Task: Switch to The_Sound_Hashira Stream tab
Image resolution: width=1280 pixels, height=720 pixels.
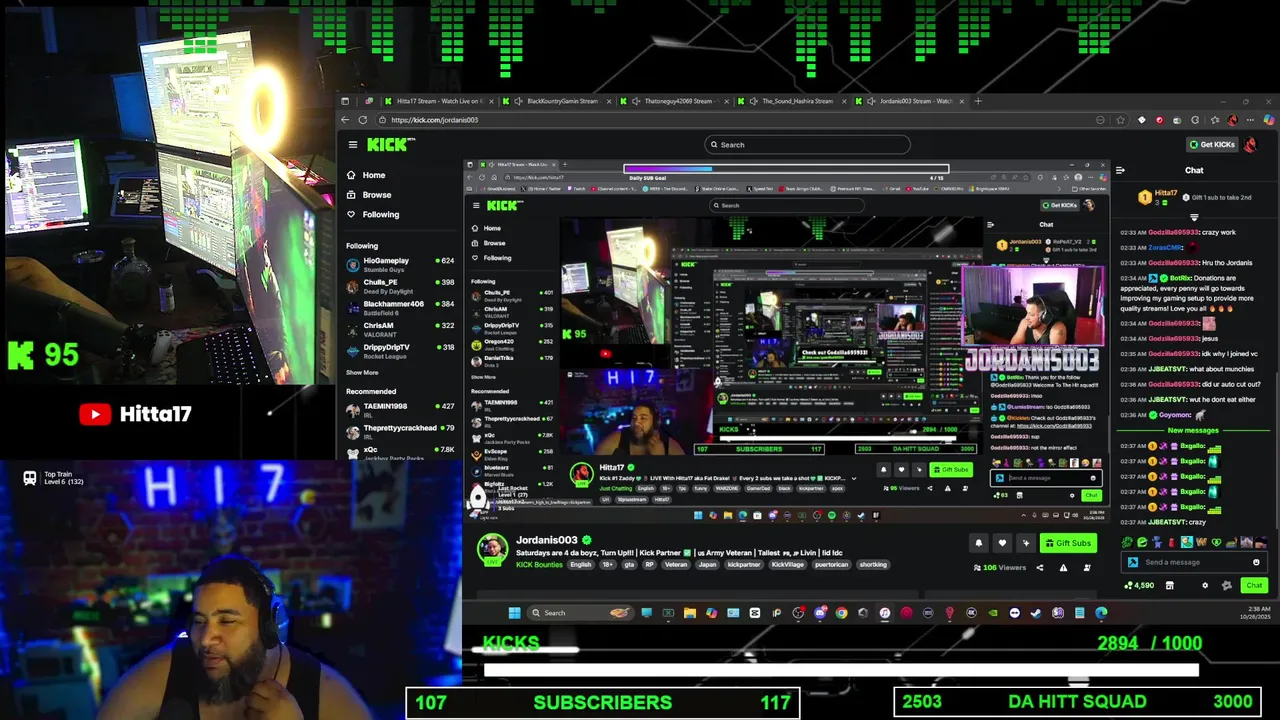Action: click(791, 101)
